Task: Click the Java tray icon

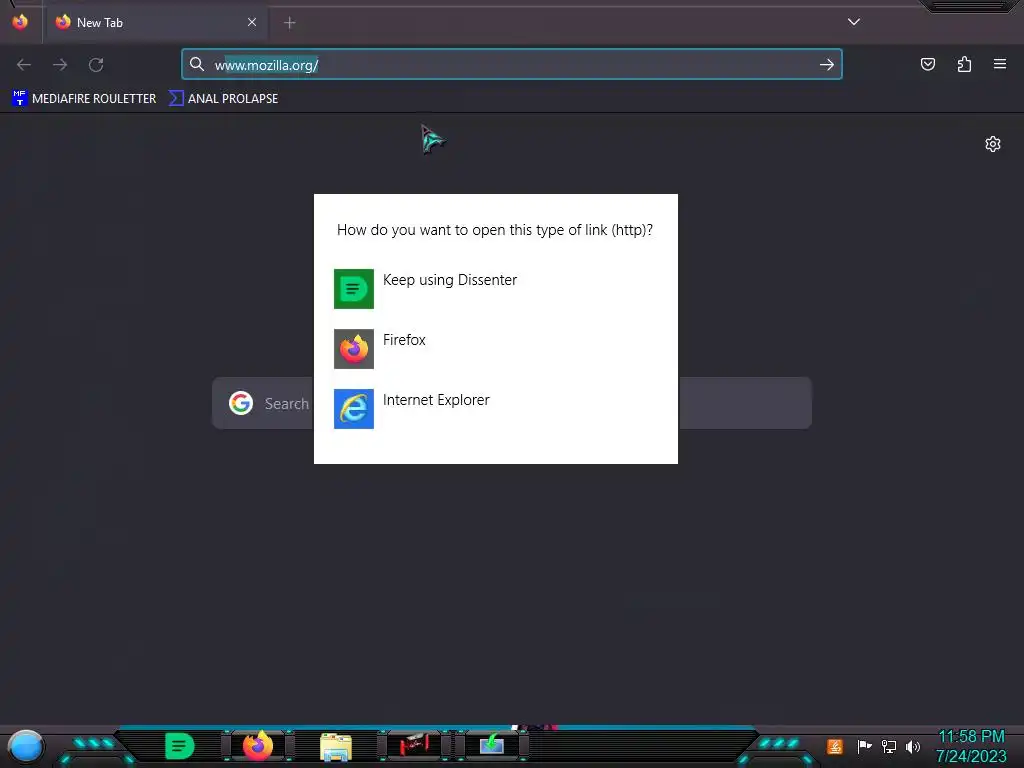Action: 835,746
